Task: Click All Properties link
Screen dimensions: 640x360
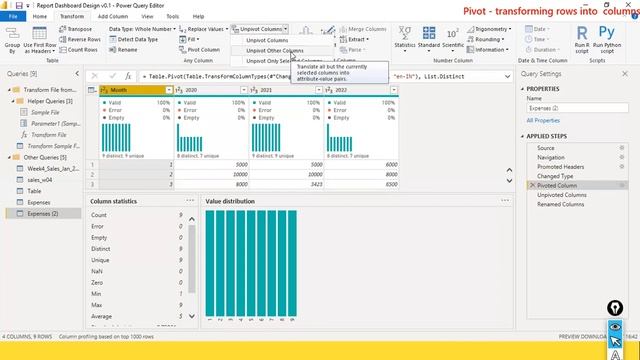Action: click(543, 120)
